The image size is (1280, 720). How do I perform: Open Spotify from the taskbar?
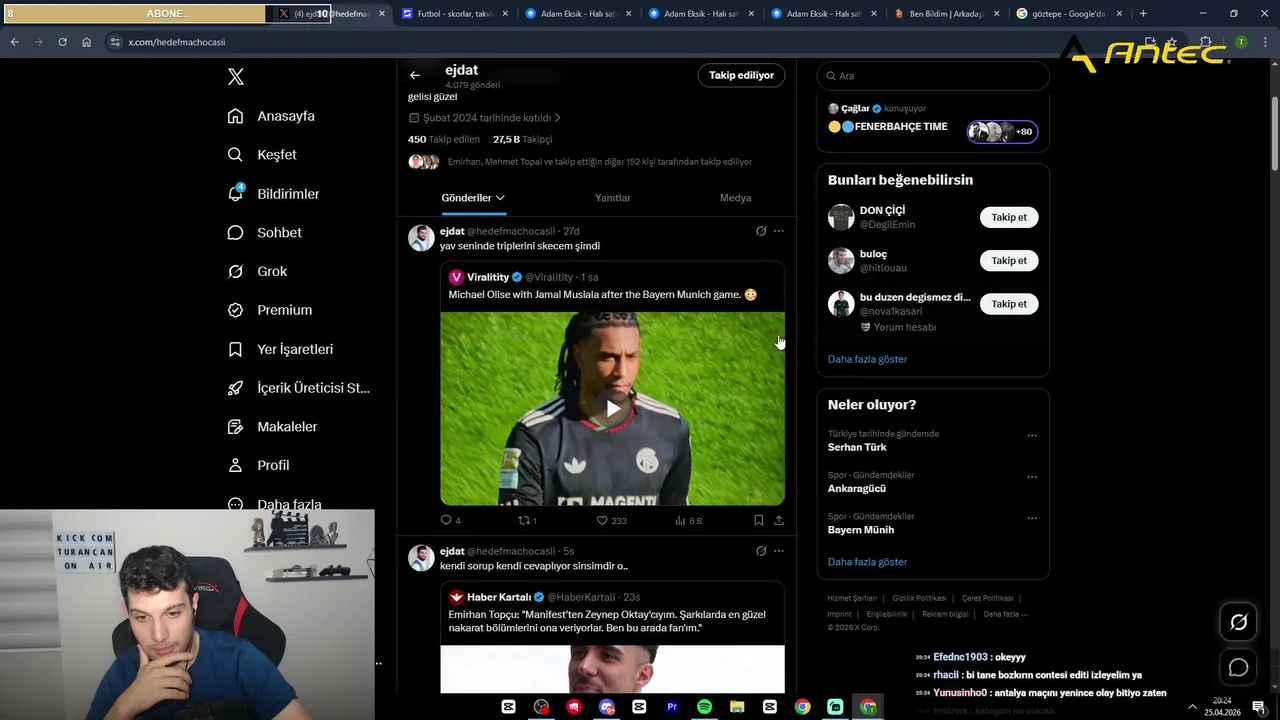click(x=704, y=707)
